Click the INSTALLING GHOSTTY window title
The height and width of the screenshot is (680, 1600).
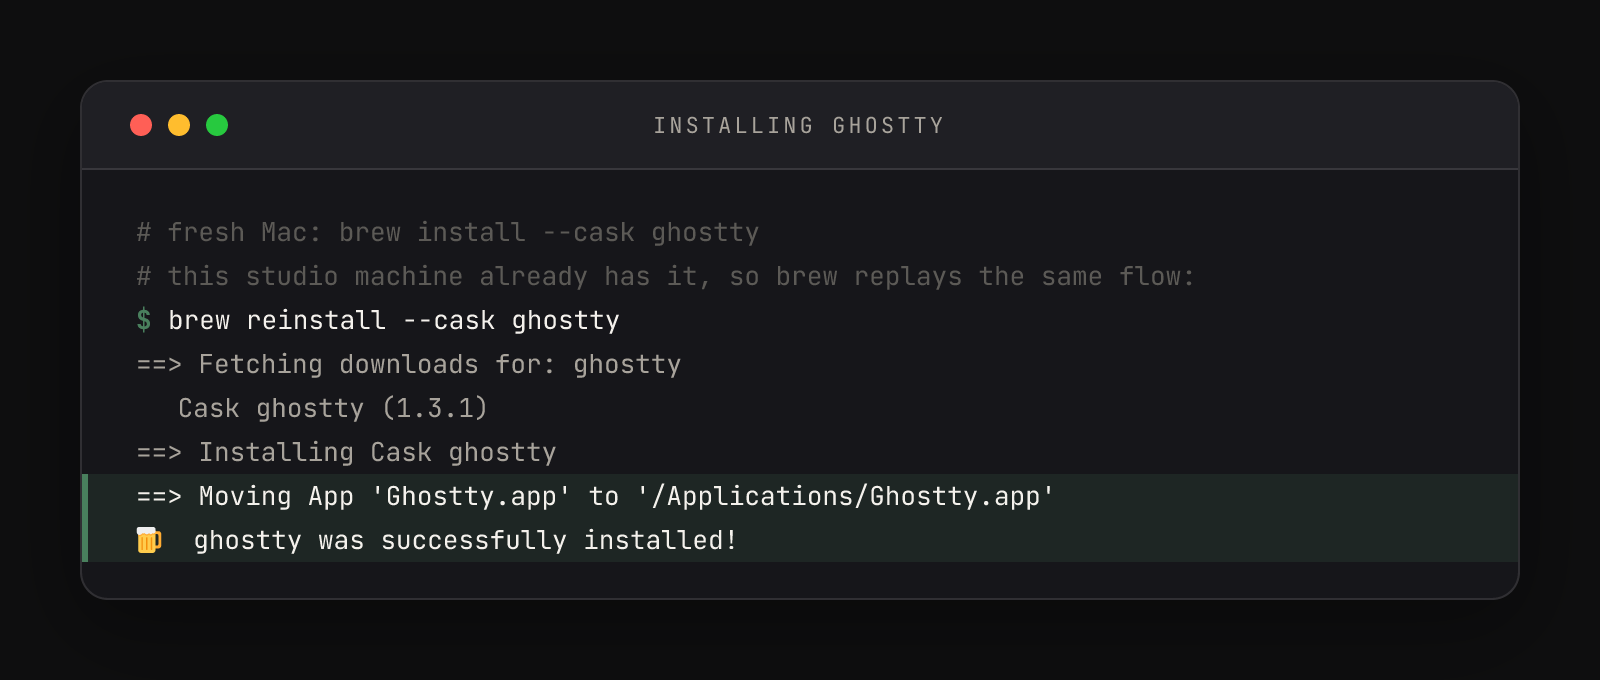pos(799,126)
